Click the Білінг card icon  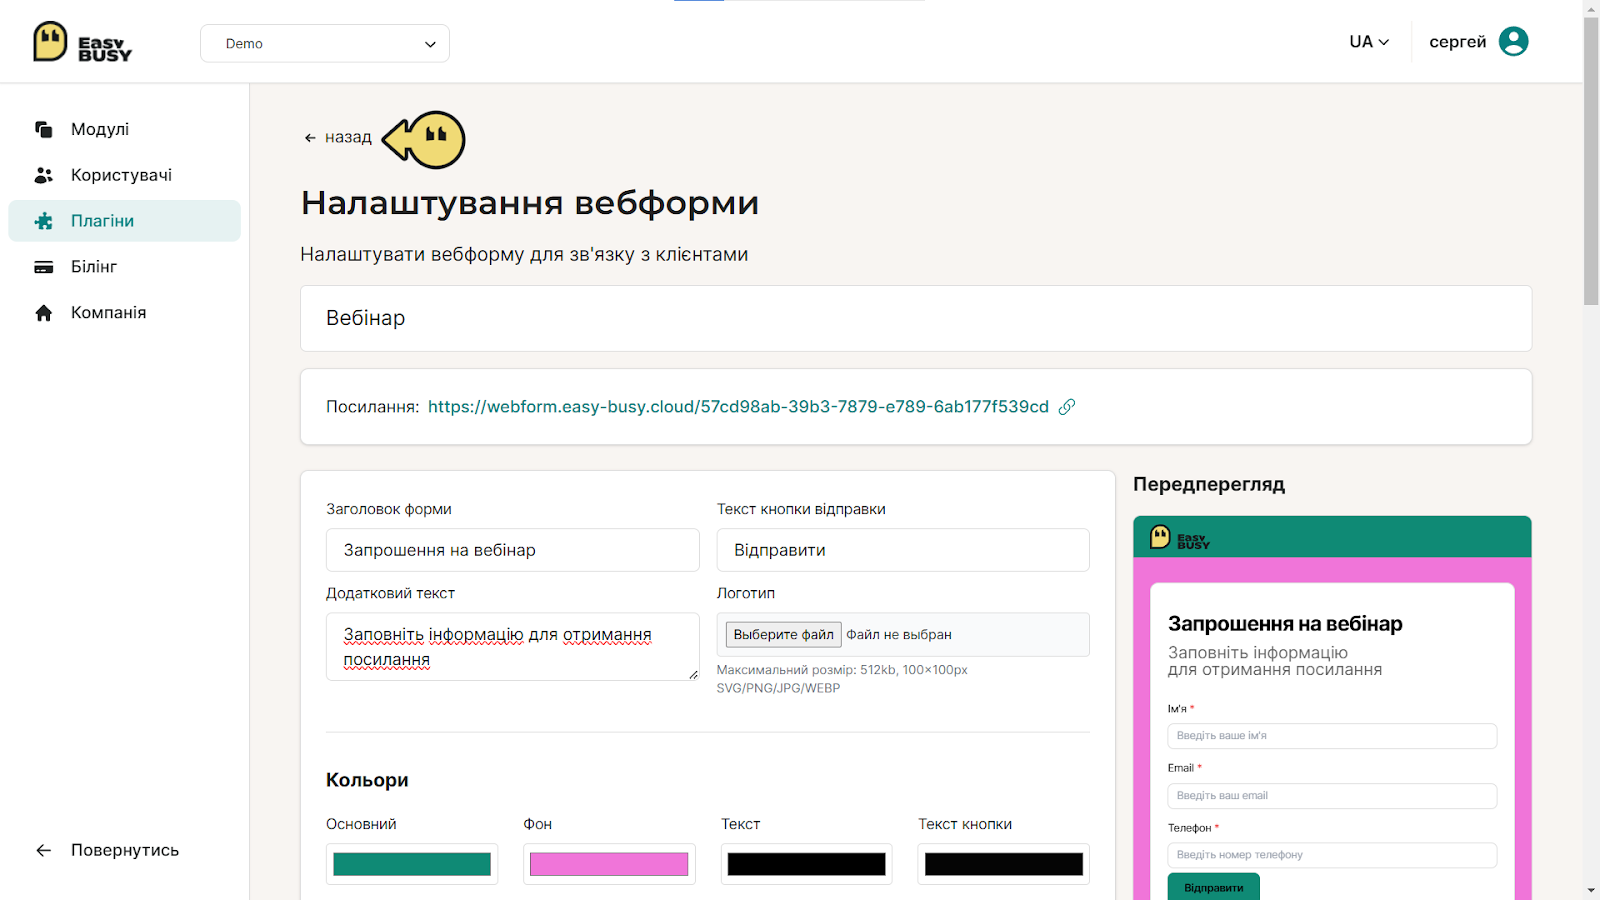coord(44,267)
